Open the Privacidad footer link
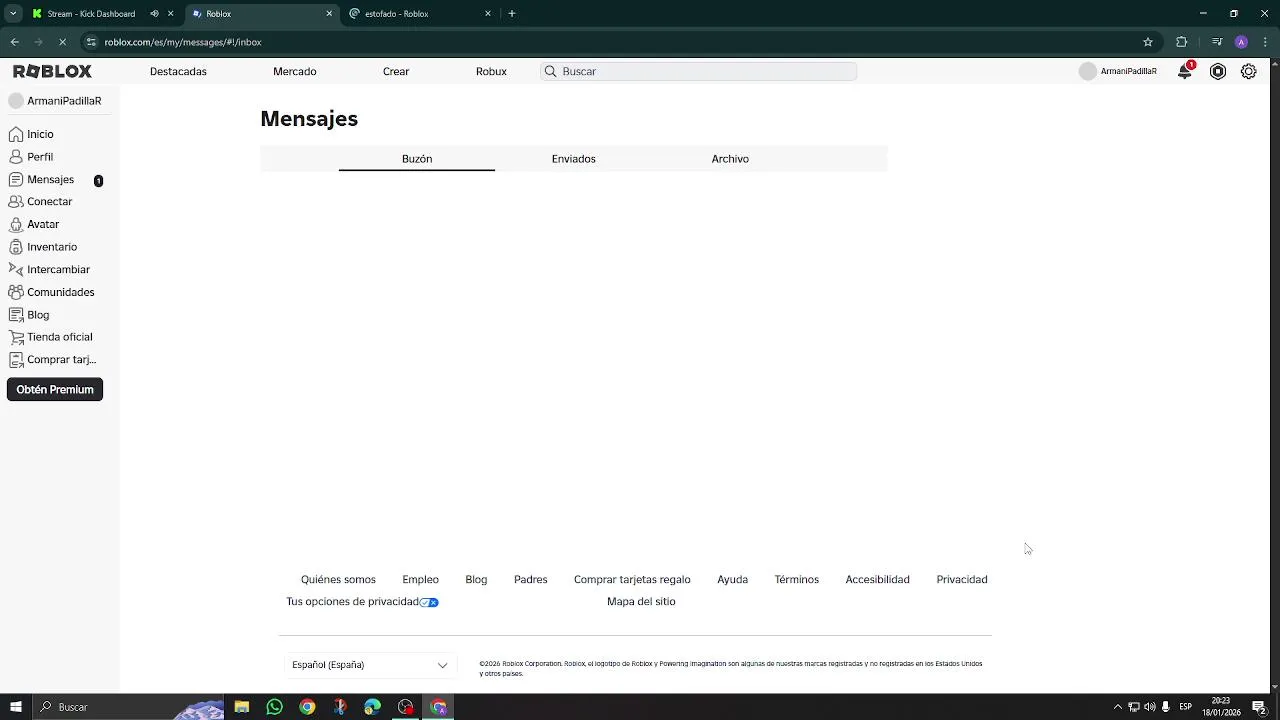The width and height of the screenshot is (1280, 720). point(962,580)
